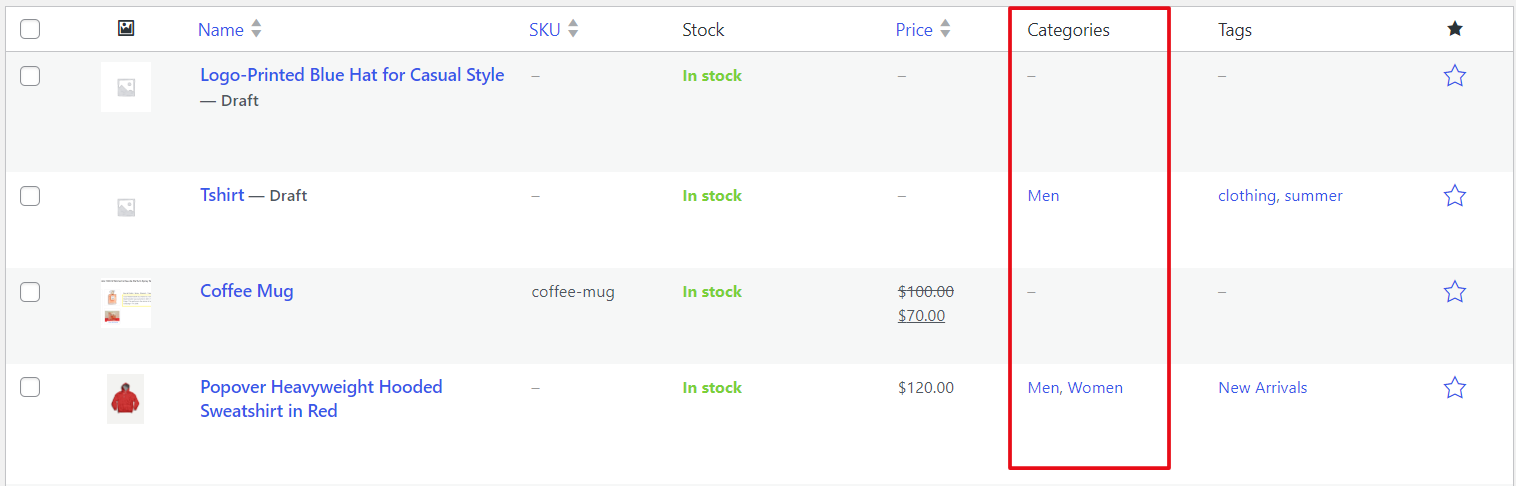The width and height of the screenshot is (1516, 486).
Task: Tick the Coffee Mug row checkbox
Action: click(30, 292)
